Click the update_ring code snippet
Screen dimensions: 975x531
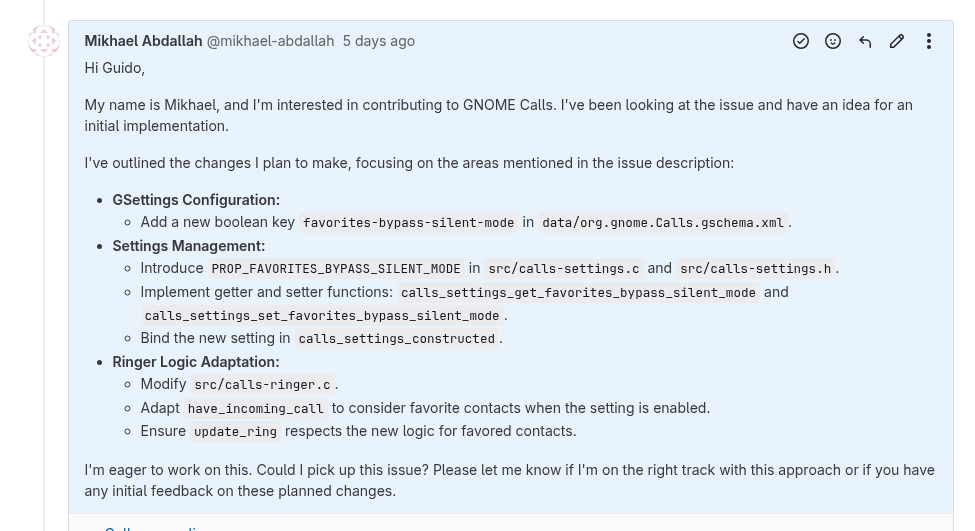[235, 432]
